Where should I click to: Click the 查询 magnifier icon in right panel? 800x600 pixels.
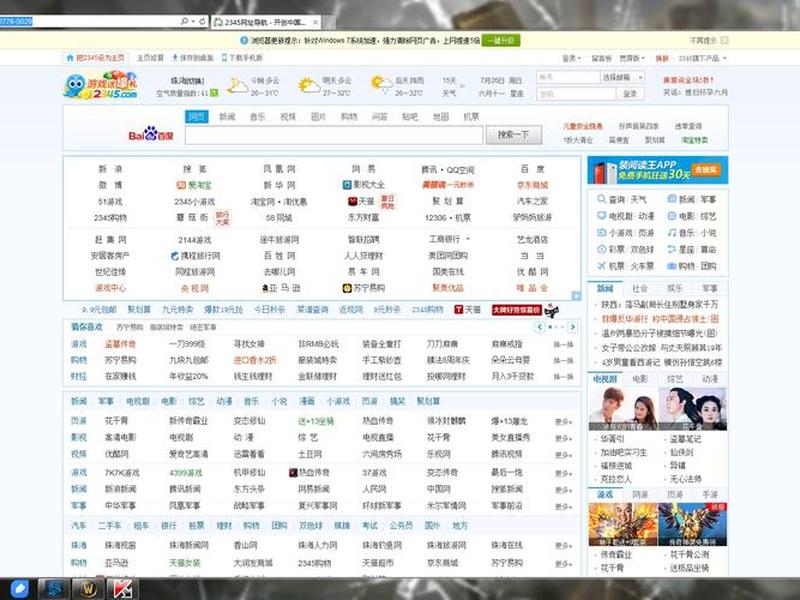tap(602, 199)
